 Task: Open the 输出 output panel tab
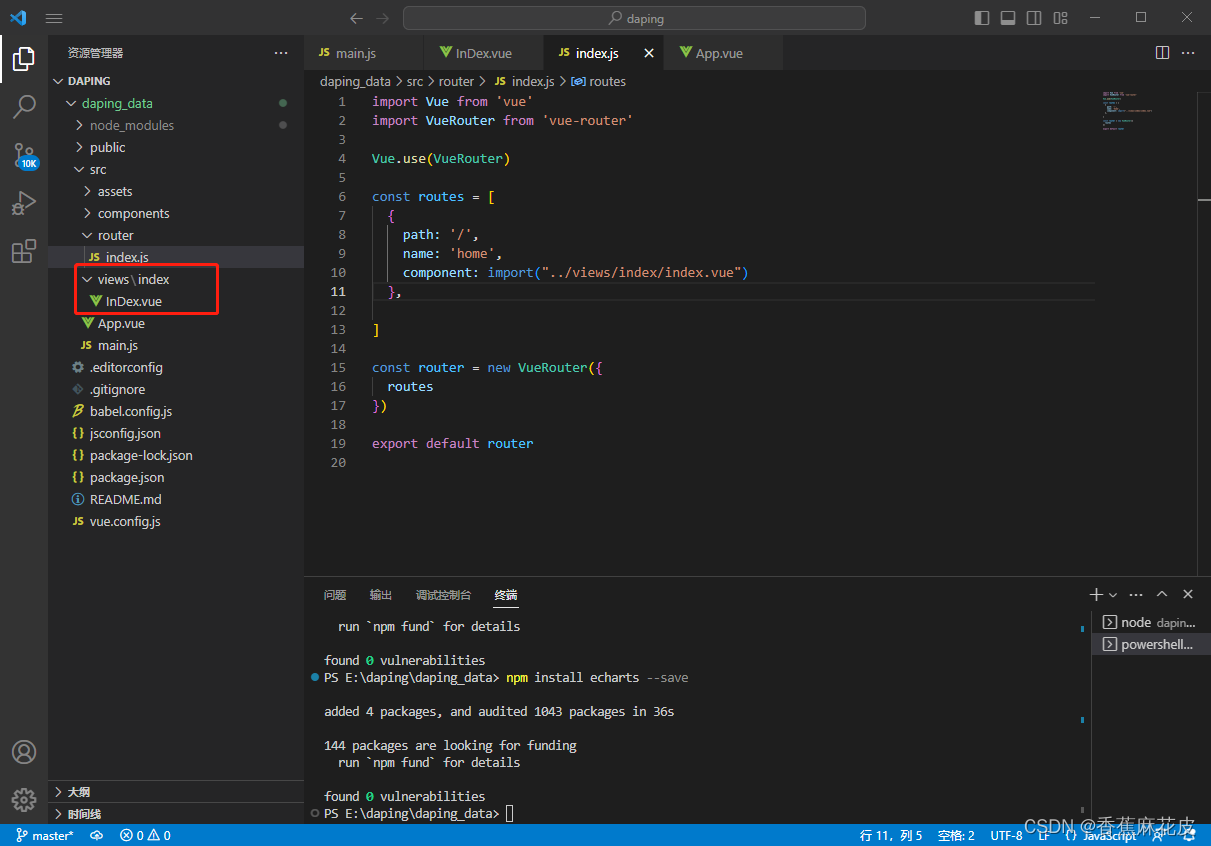(x=381, y=595)
